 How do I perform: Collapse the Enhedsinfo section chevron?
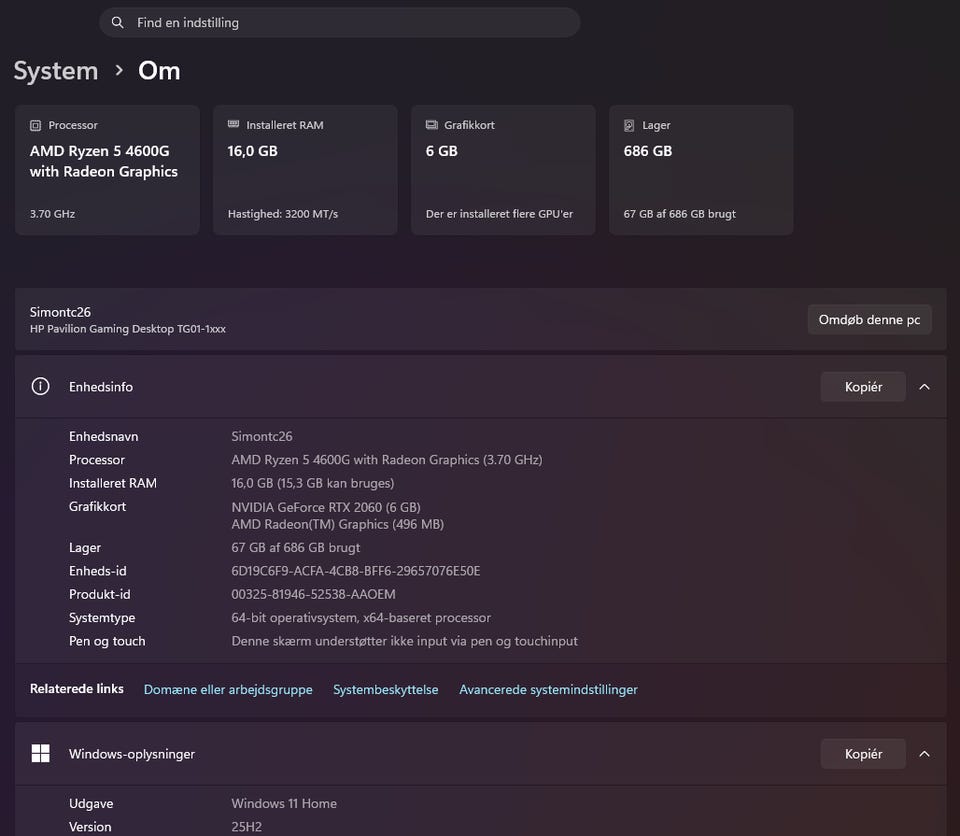coord(924,387)
